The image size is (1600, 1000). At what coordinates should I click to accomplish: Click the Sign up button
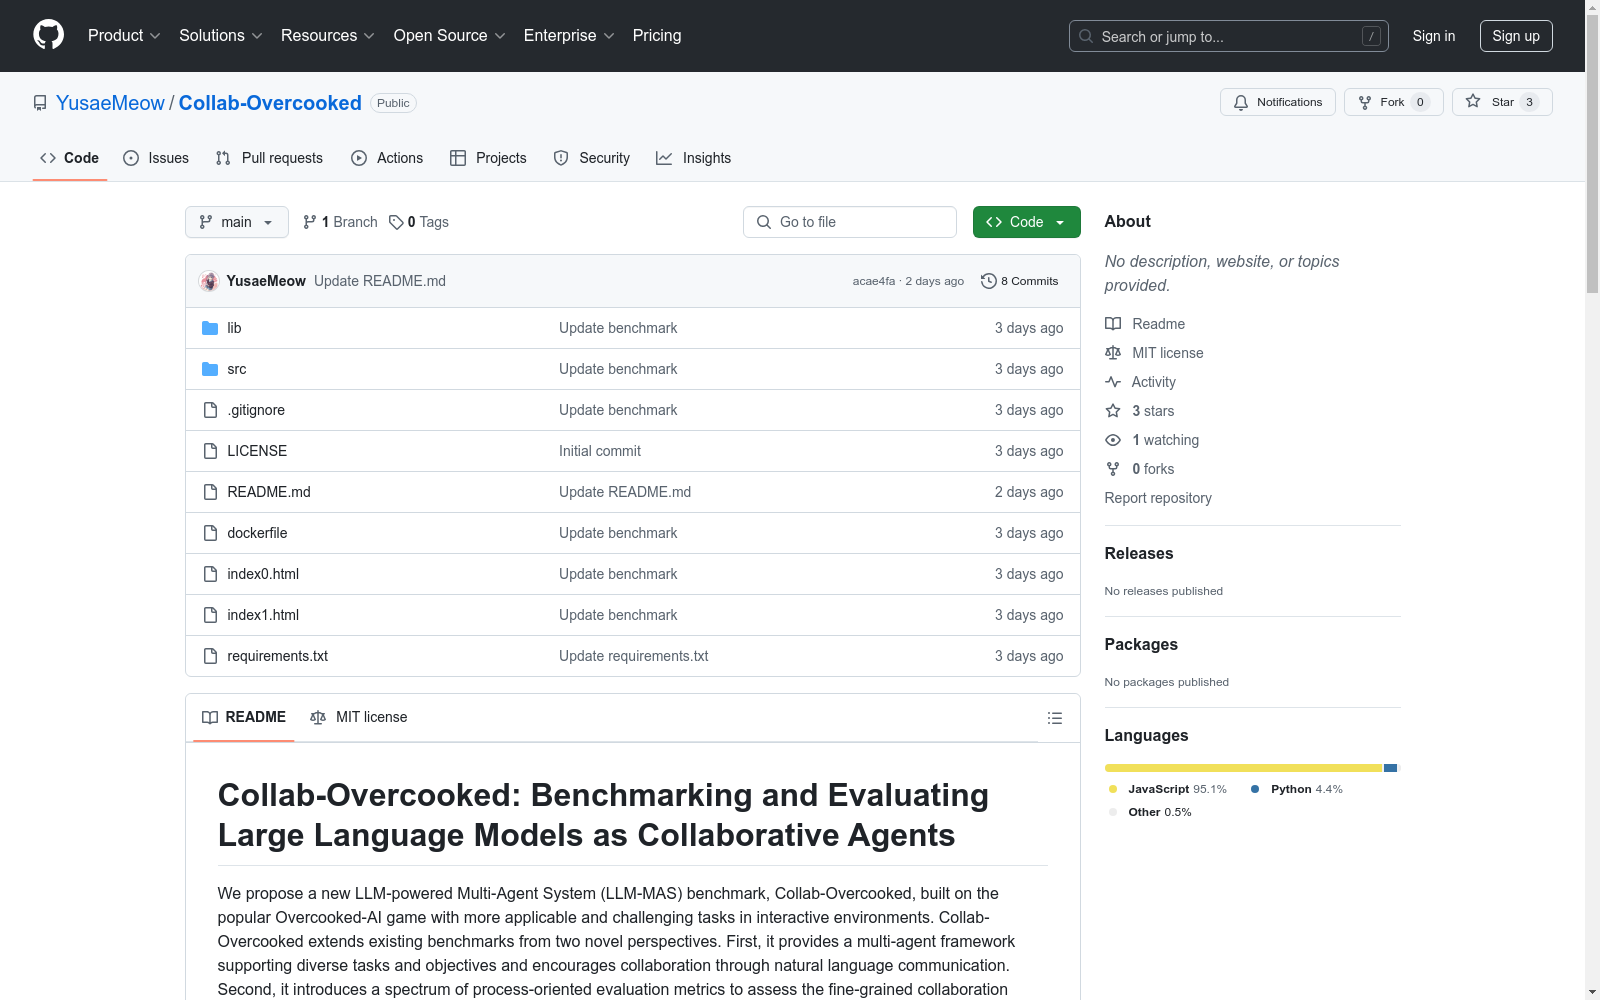tap(1516, 36)
